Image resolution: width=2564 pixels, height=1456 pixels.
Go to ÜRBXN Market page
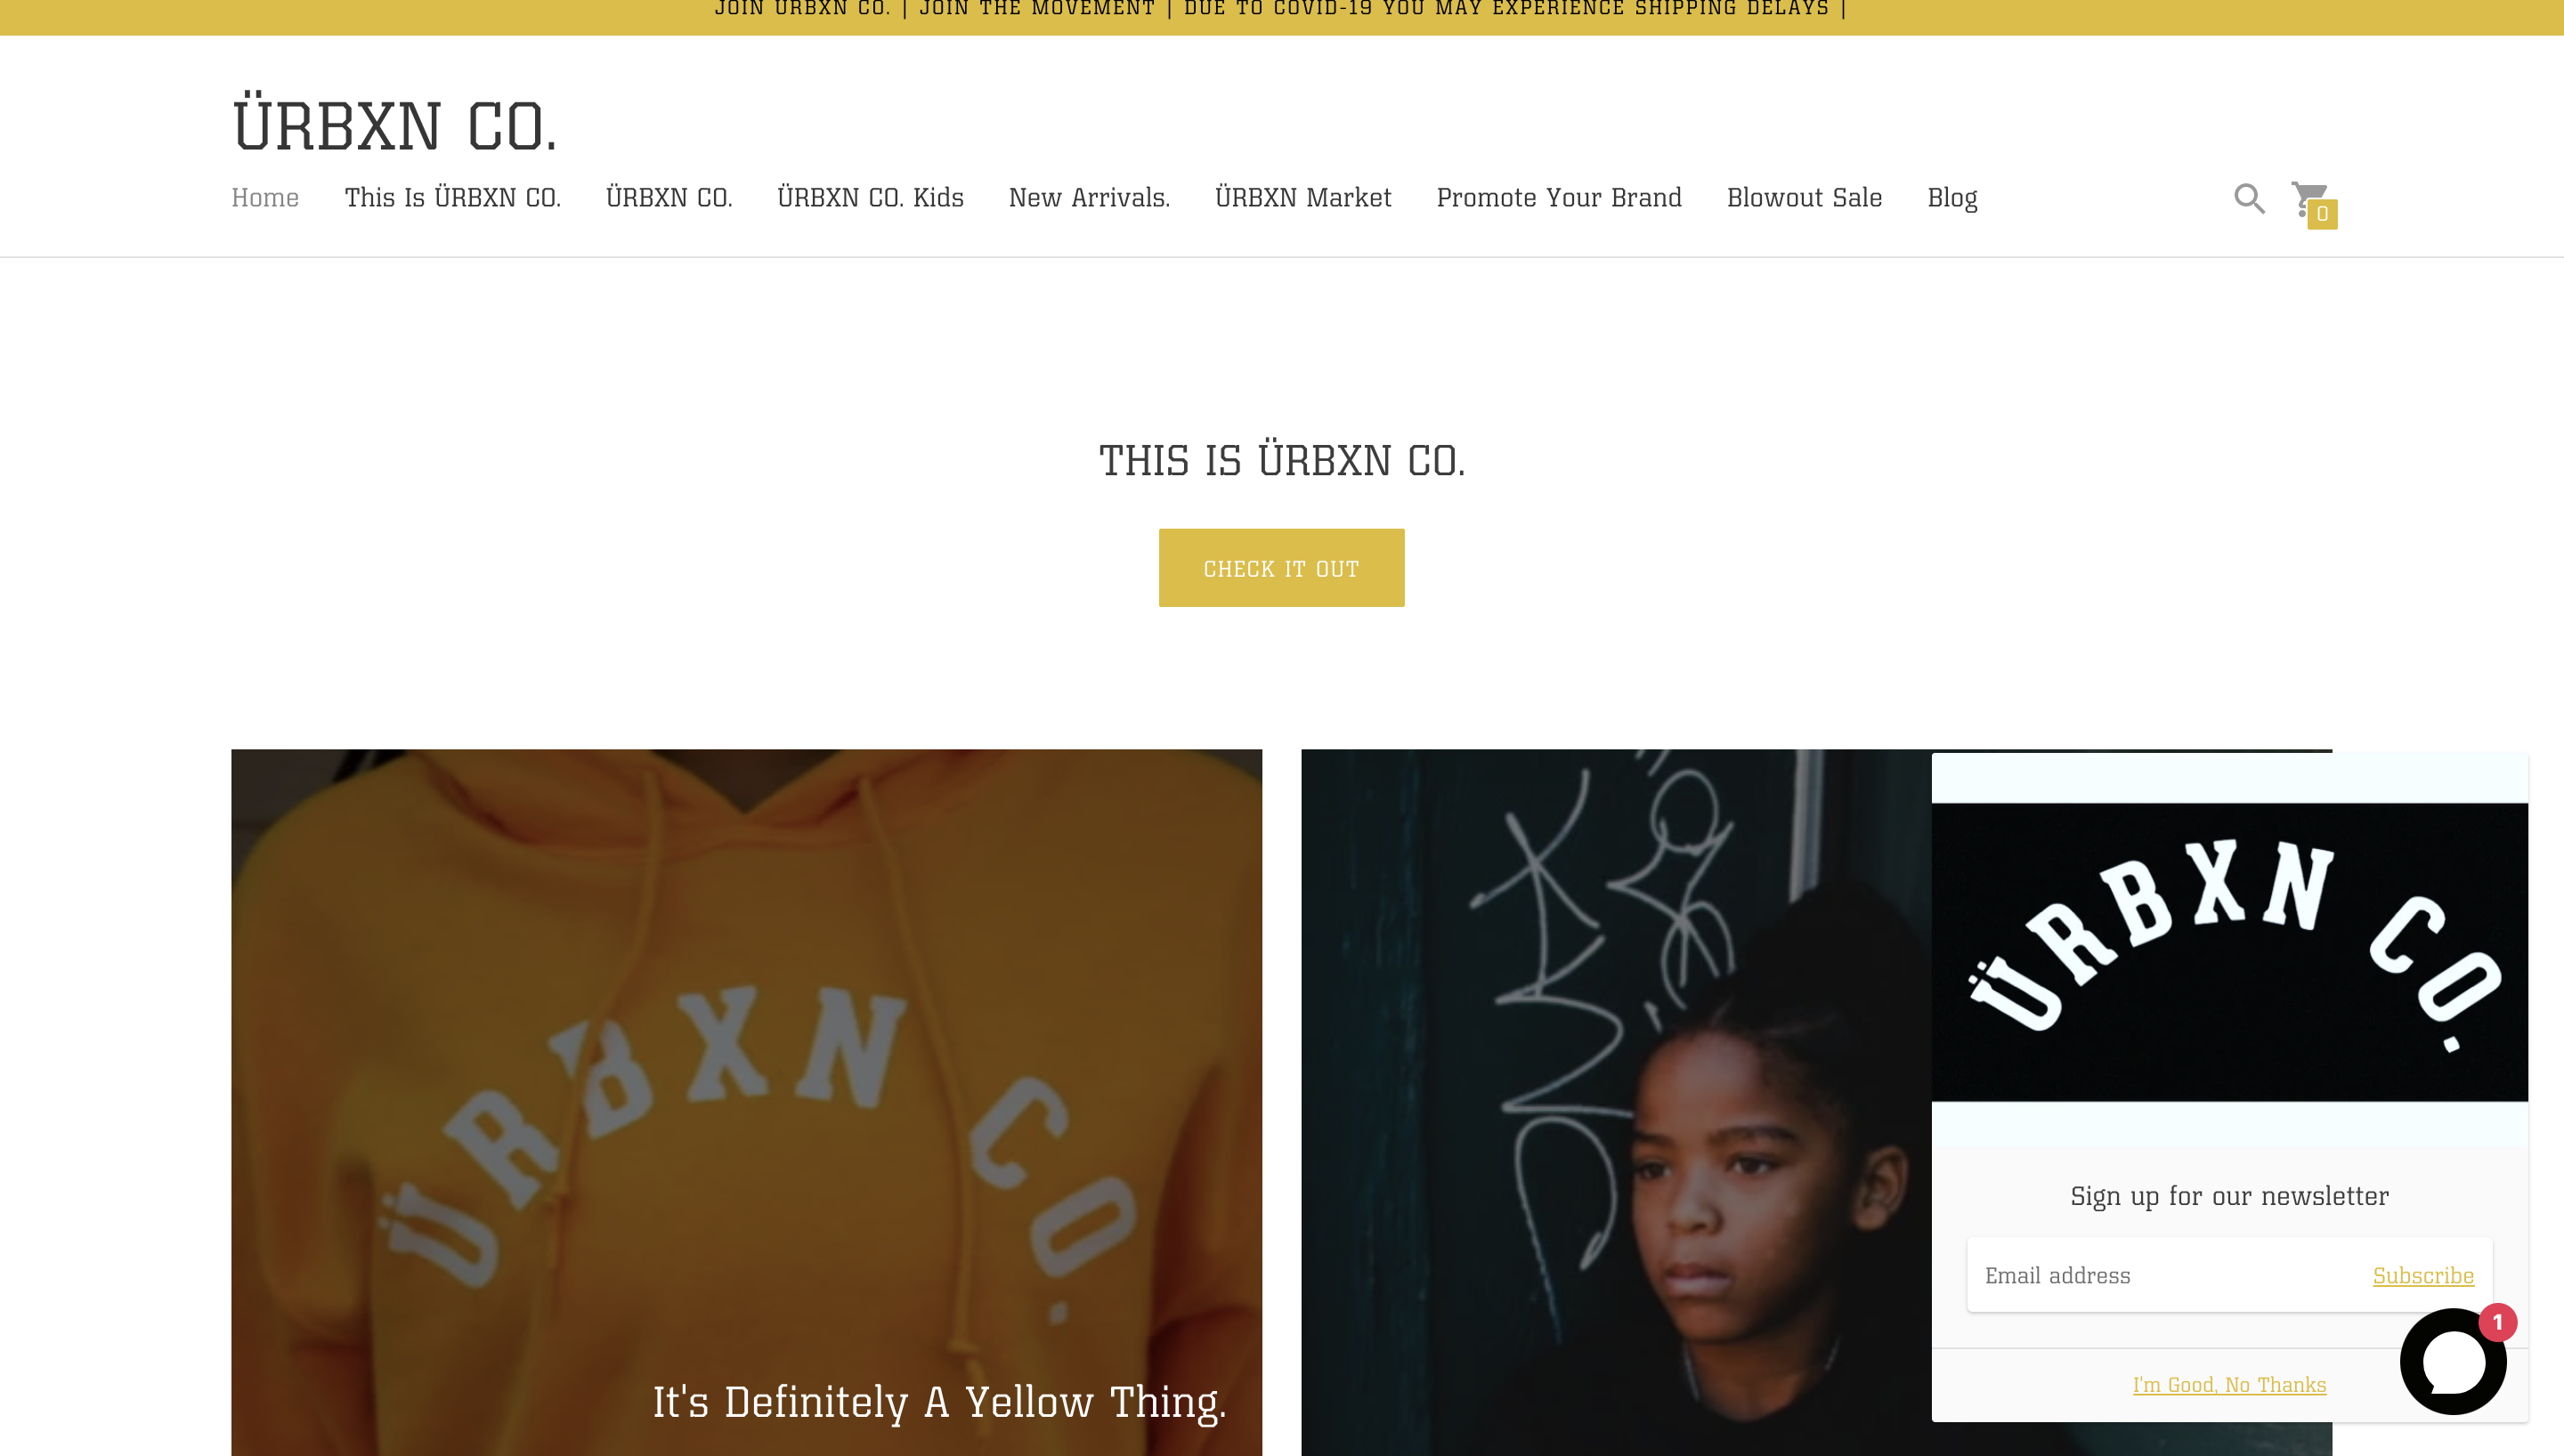1303,198
